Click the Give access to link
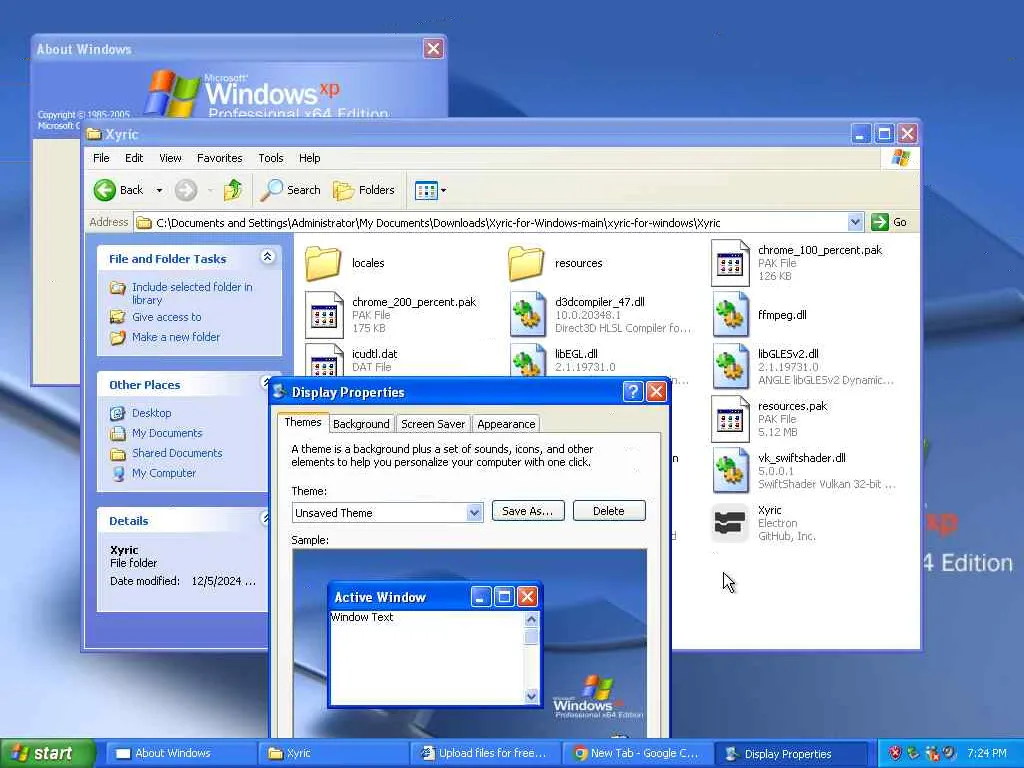Image resolution: width=1024 pixels, height=768 pixels. pos(167,317)
